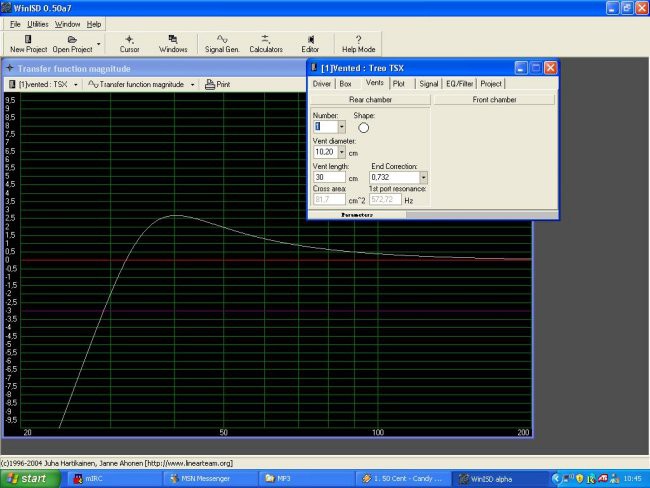Click the End Correction 0,732 field

coord(395,177)
